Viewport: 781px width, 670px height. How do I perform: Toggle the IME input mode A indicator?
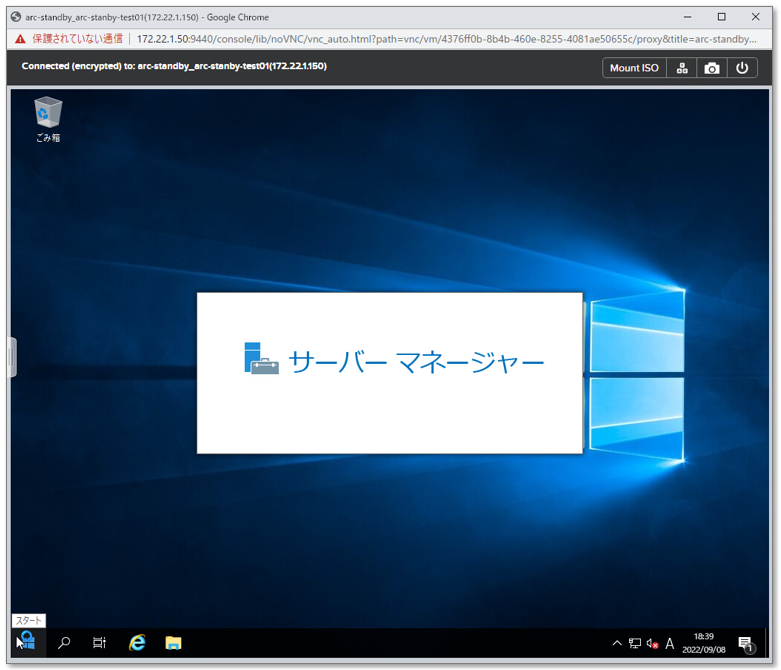tap(670, 644)
